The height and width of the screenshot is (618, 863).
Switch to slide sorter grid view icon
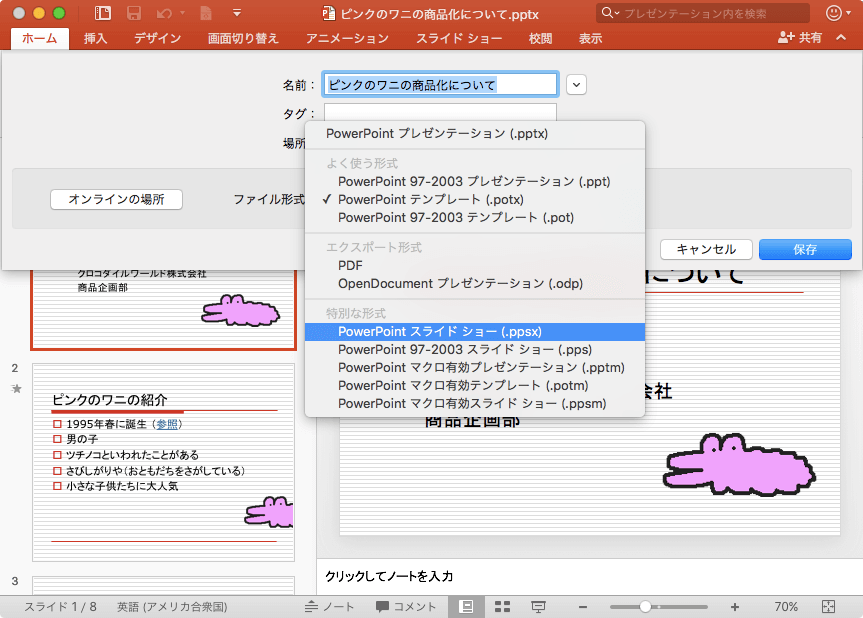(x=502, y=606)
